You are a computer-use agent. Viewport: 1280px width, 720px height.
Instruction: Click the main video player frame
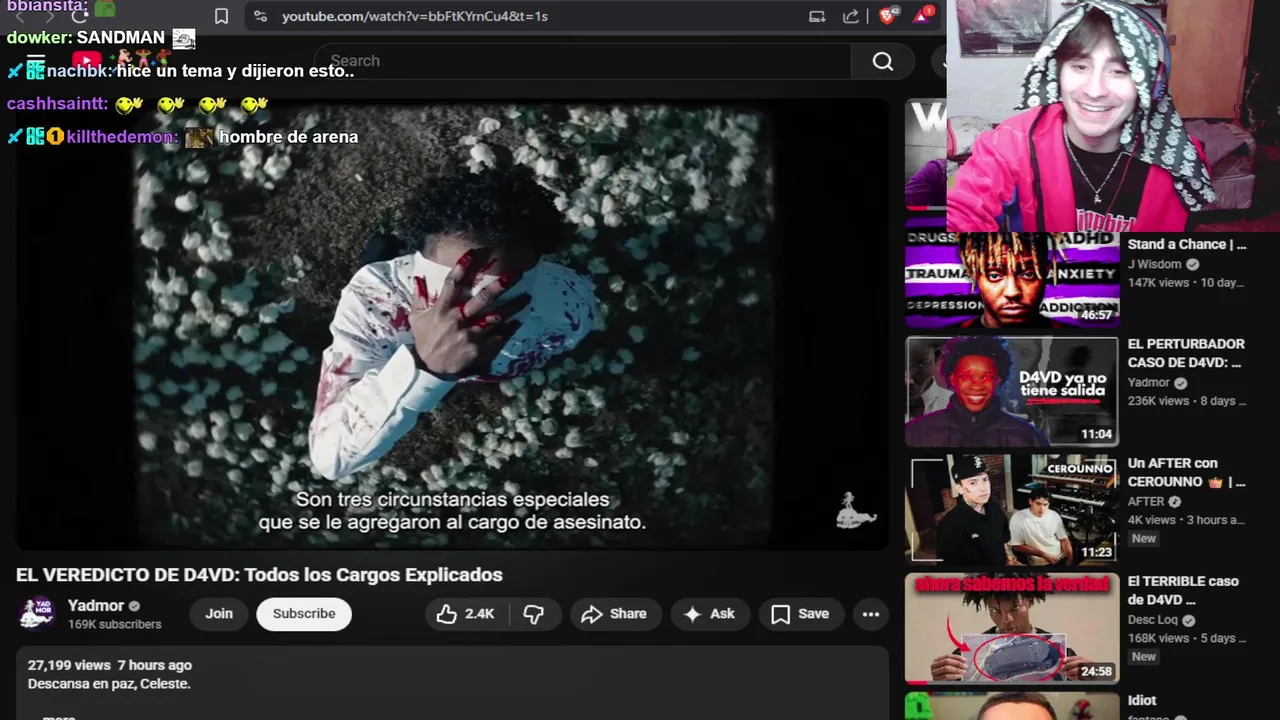coord(452,323)
